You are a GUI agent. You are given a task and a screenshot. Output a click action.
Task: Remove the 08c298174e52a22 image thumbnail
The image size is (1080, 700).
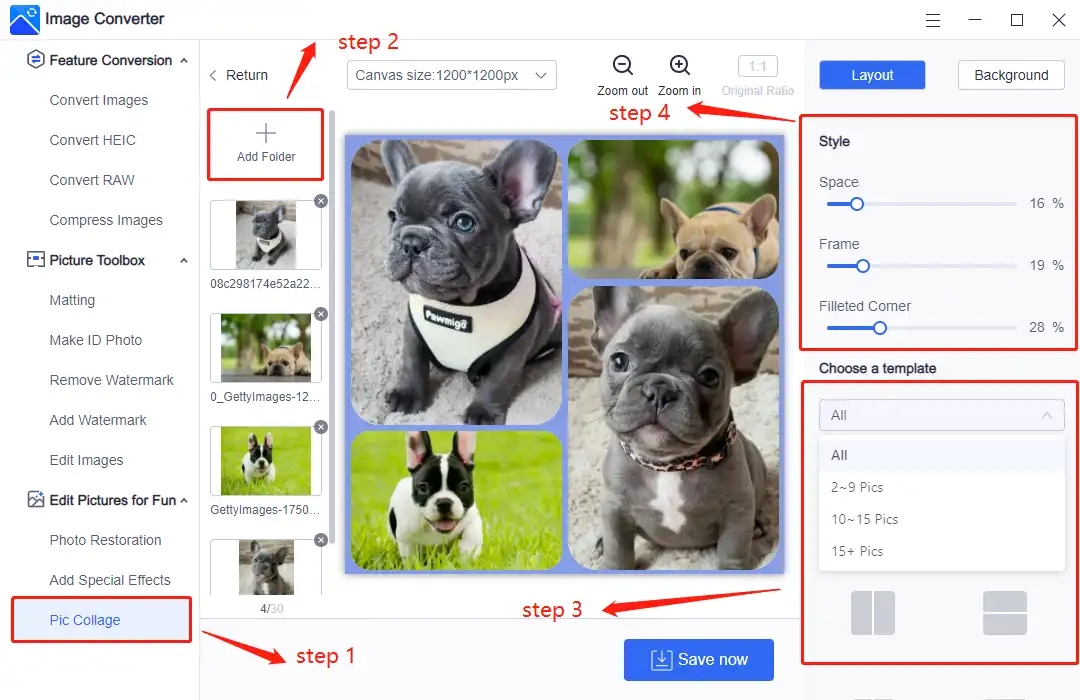320,200
